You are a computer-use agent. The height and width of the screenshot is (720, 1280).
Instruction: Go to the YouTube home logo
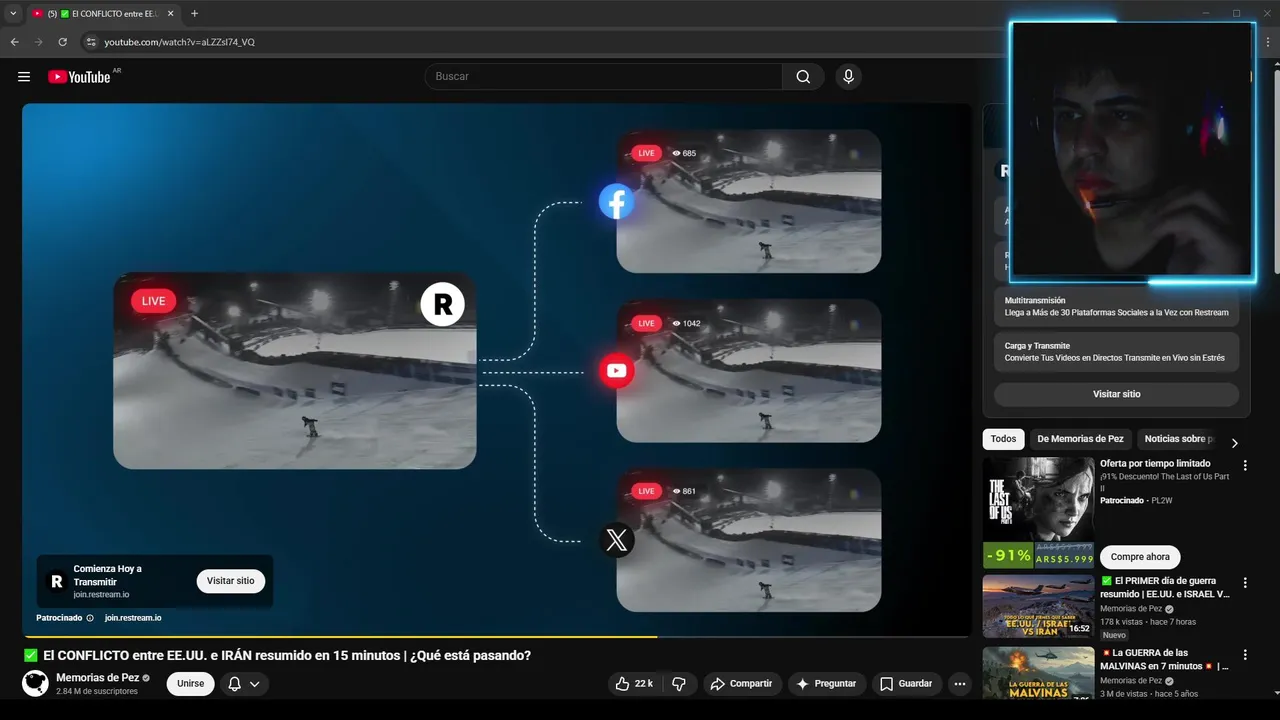click(79, 77)
